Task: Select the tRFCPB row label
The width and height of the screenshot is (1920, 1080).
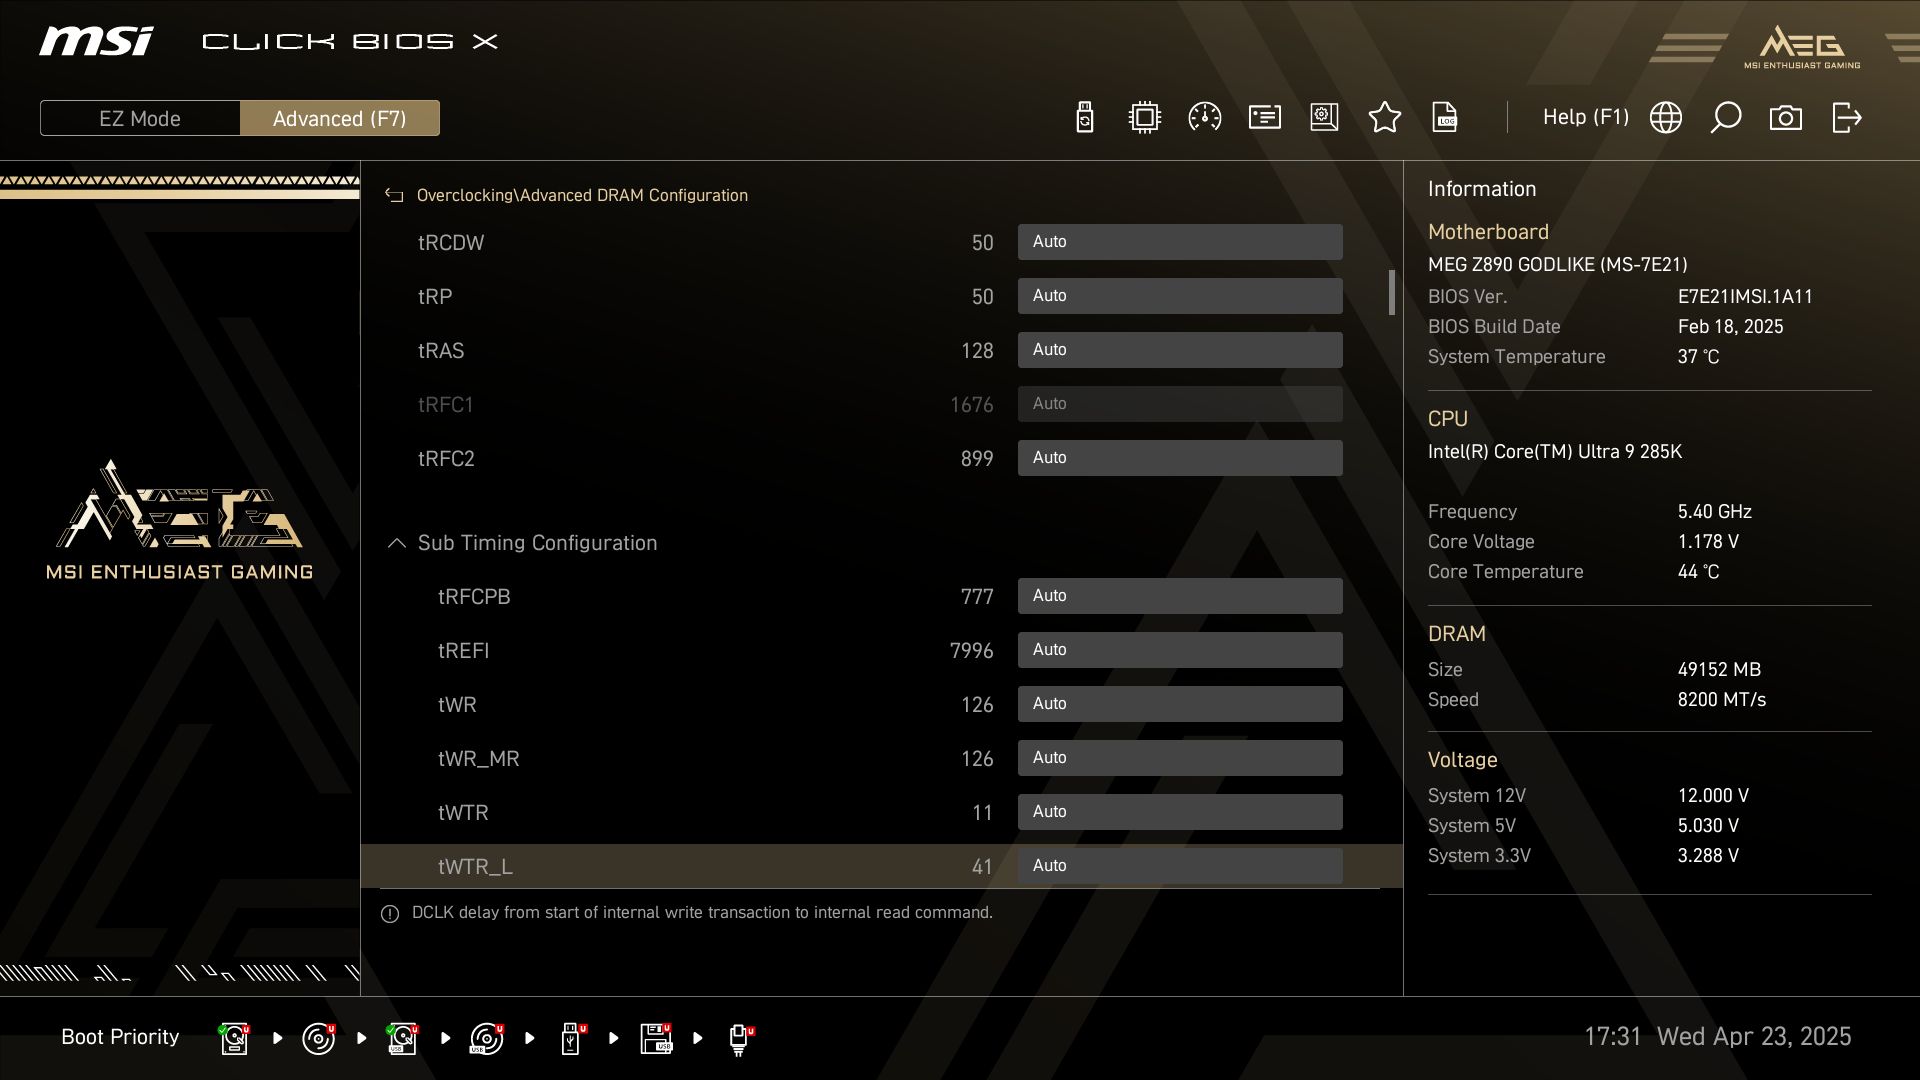Action: pos(474,597)
